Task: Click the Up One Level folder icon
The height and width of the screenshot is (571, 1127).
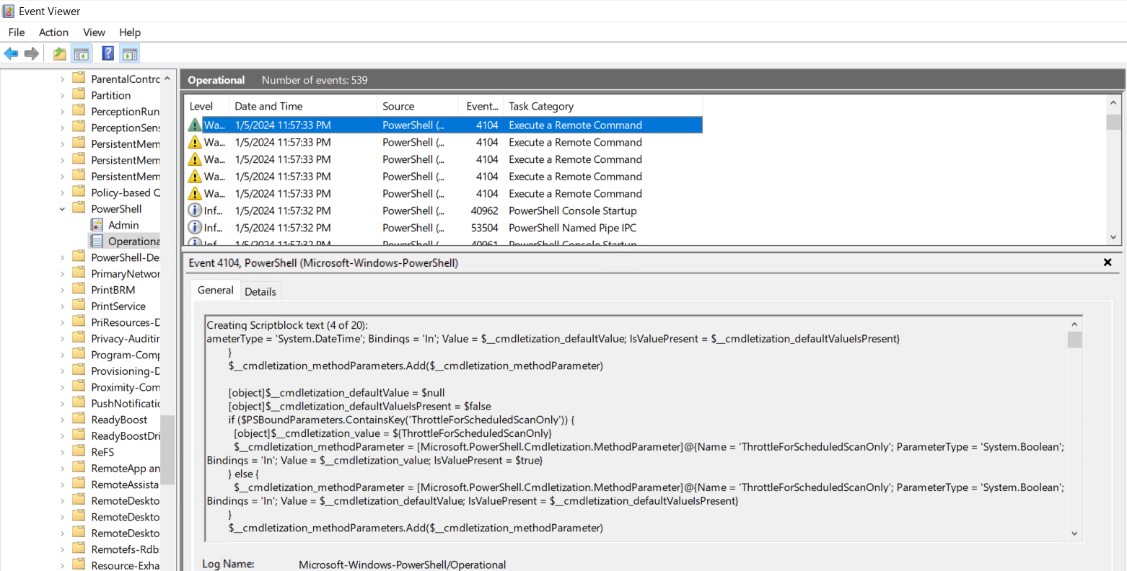Action: 60,53
